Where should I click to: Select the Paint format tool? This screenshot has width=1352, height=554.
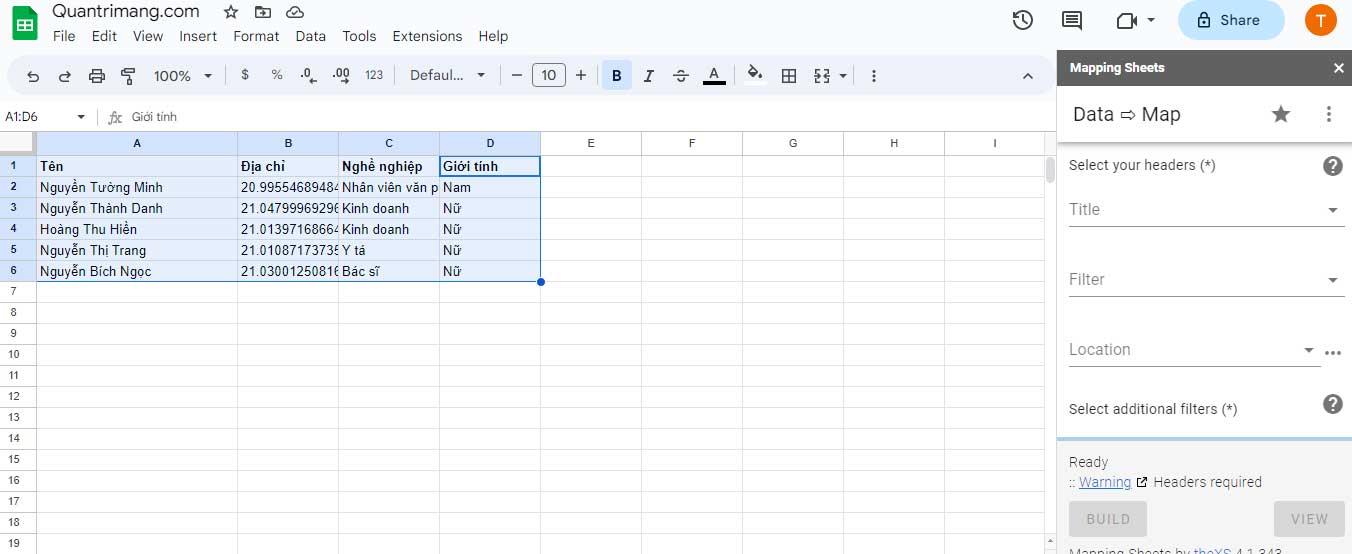(128, 76)
